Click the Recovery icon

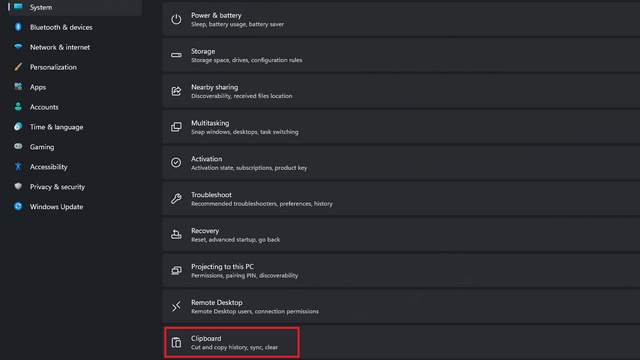[x=176, y=234]
